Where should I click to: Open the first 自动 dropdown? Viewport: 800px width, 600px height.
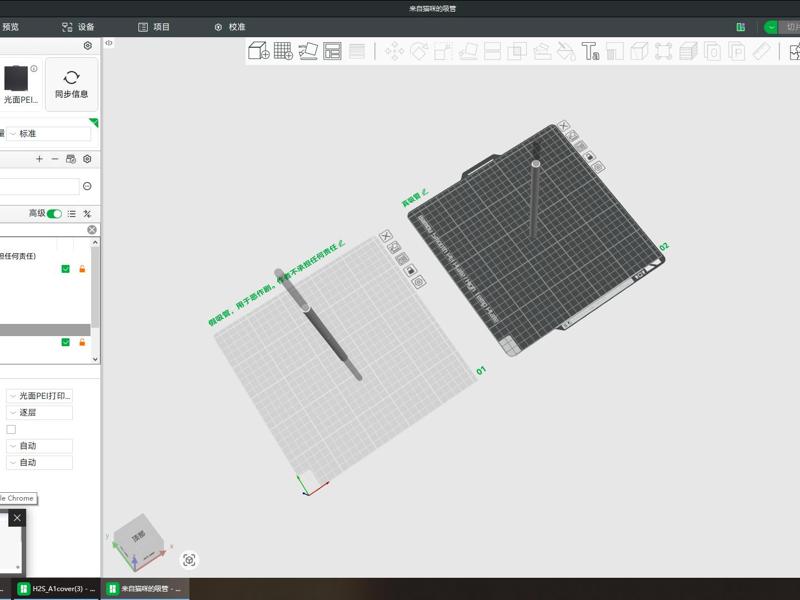pos(39,446)
